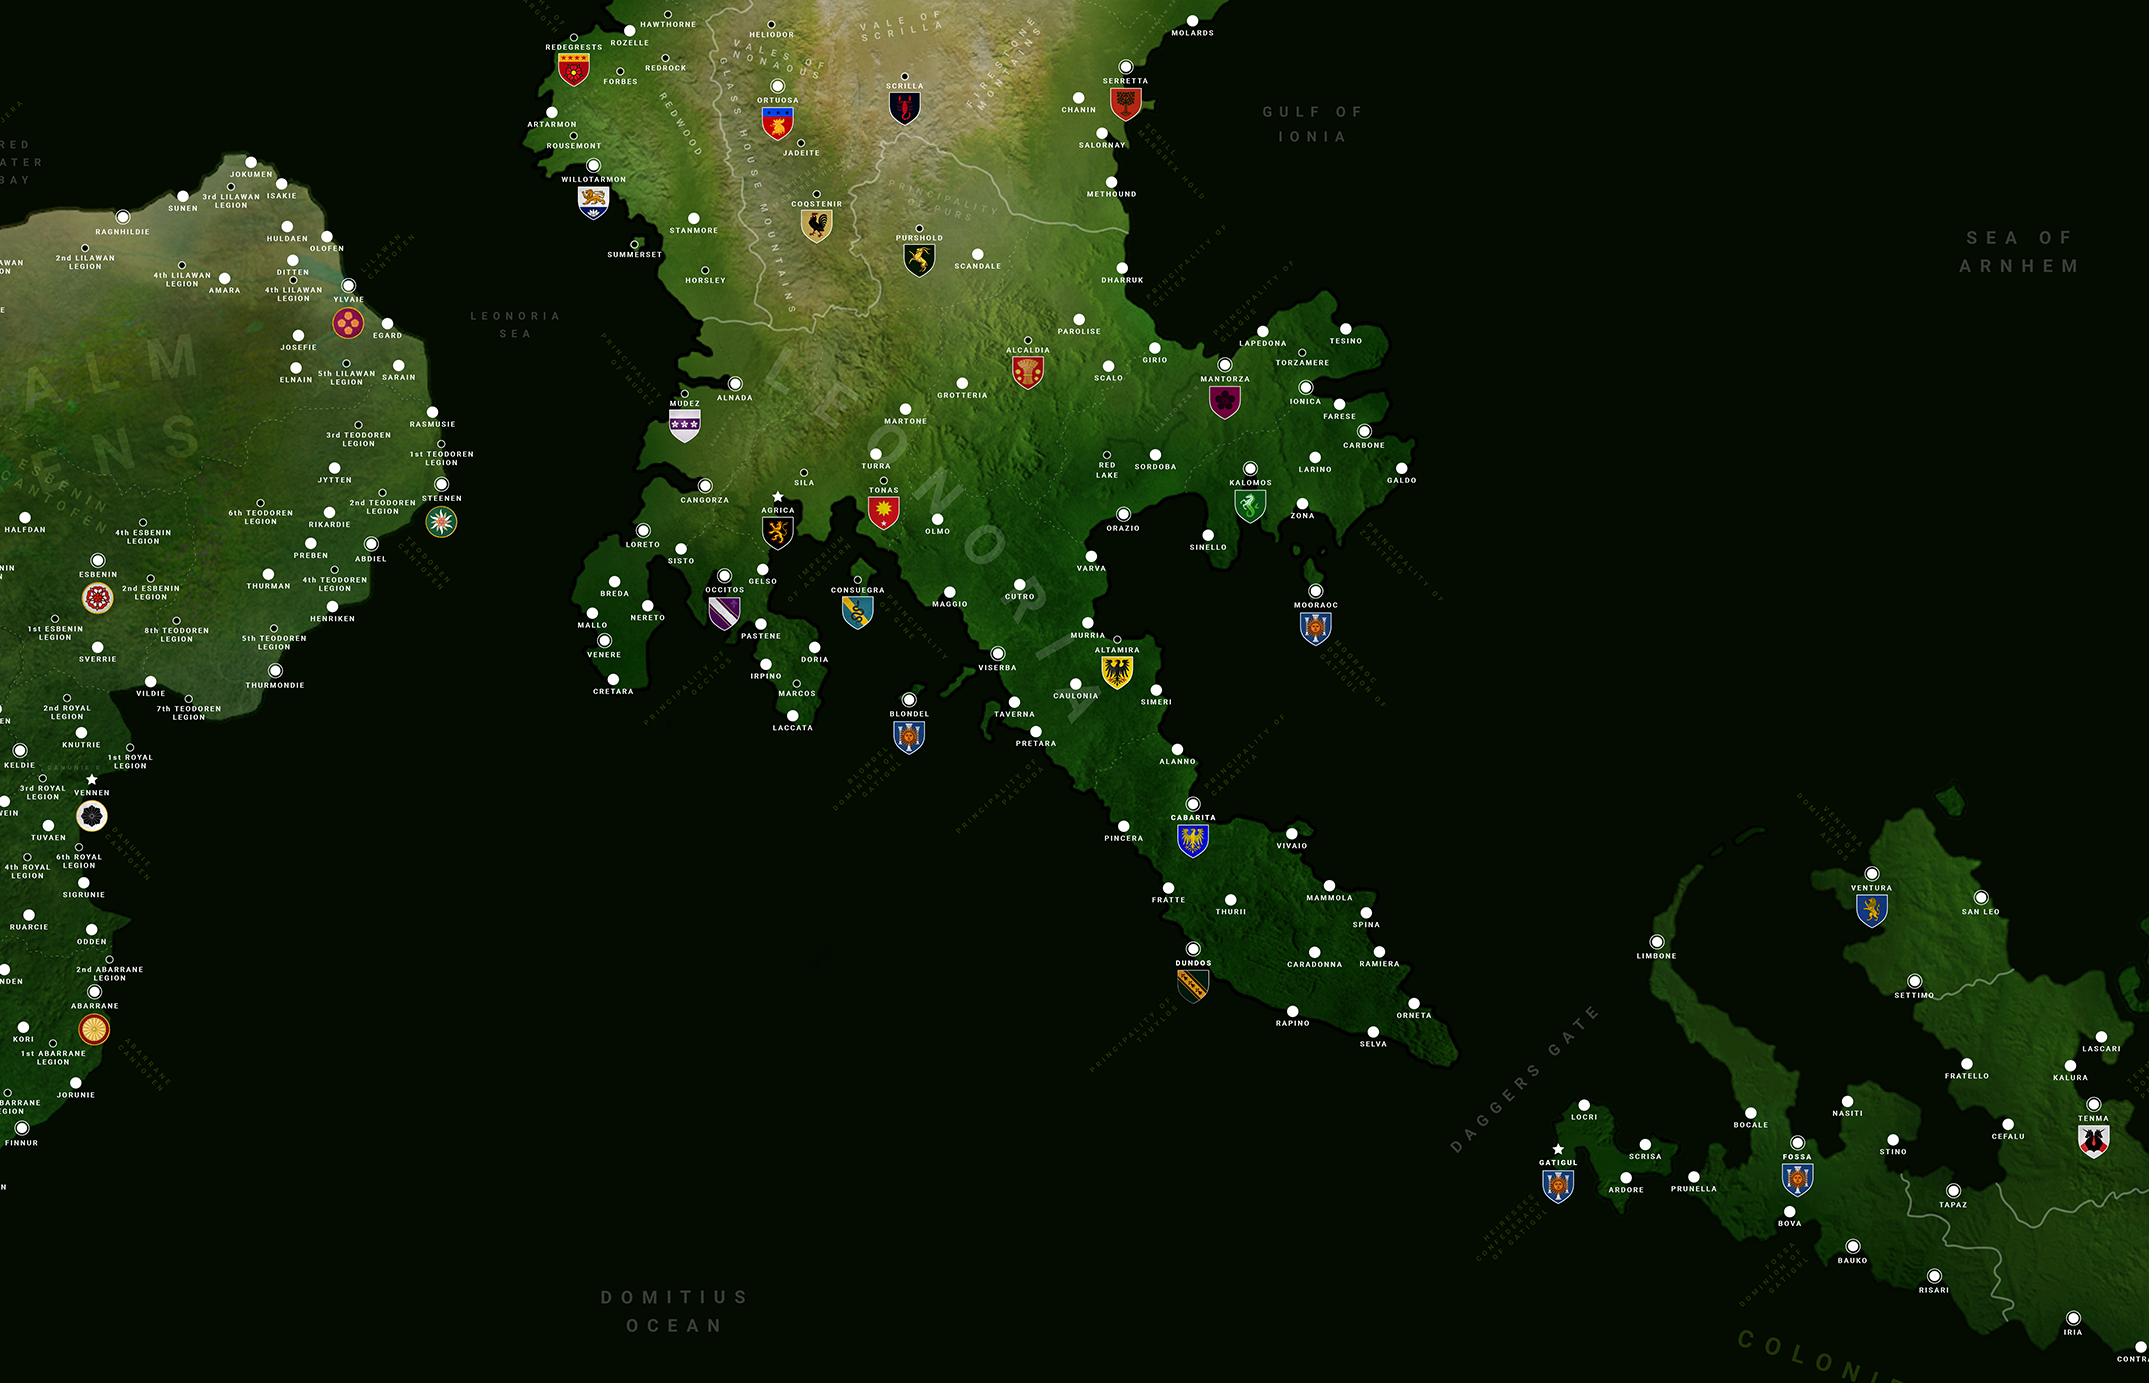Click the Cabarita blue eagle shield

tap(1193, 840)
